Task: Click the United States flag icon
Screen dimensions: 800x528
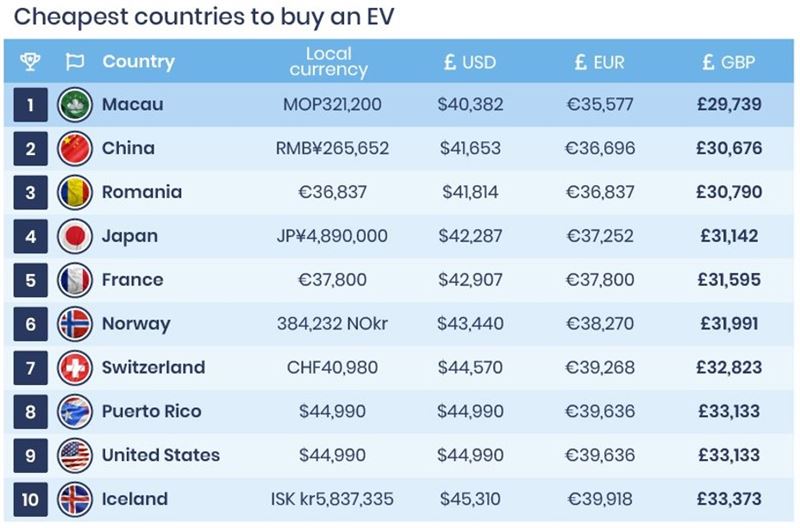Action: click(75, 455)
